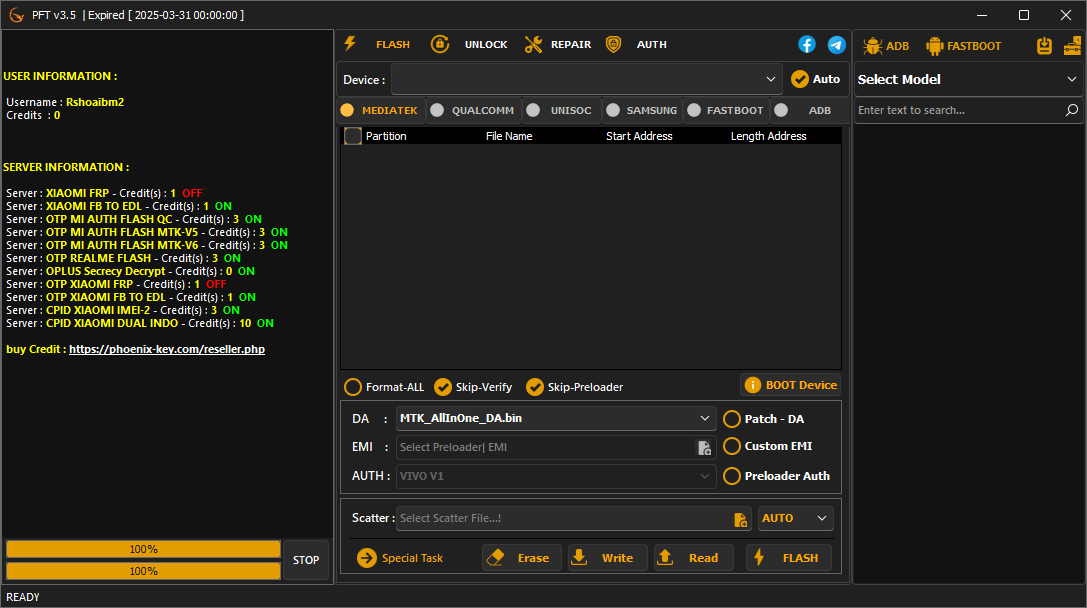Enable Preloader Auth mode
The width and height of the screenshot is (1087, 608).
731,476
